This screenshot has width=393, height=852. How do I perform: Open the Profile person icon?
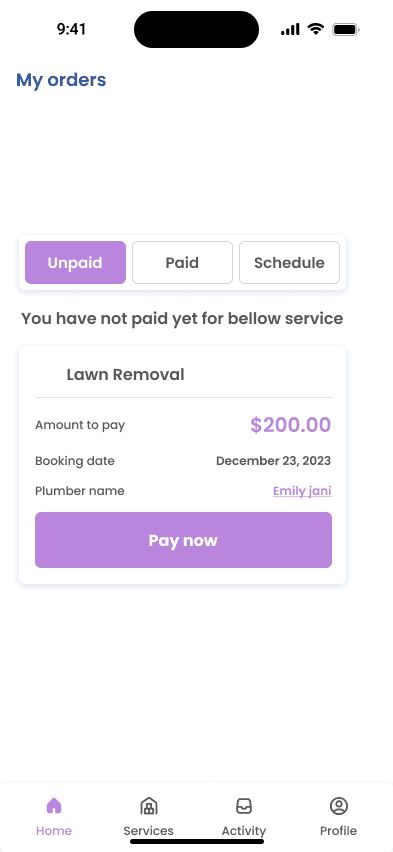tap(339, 806)
